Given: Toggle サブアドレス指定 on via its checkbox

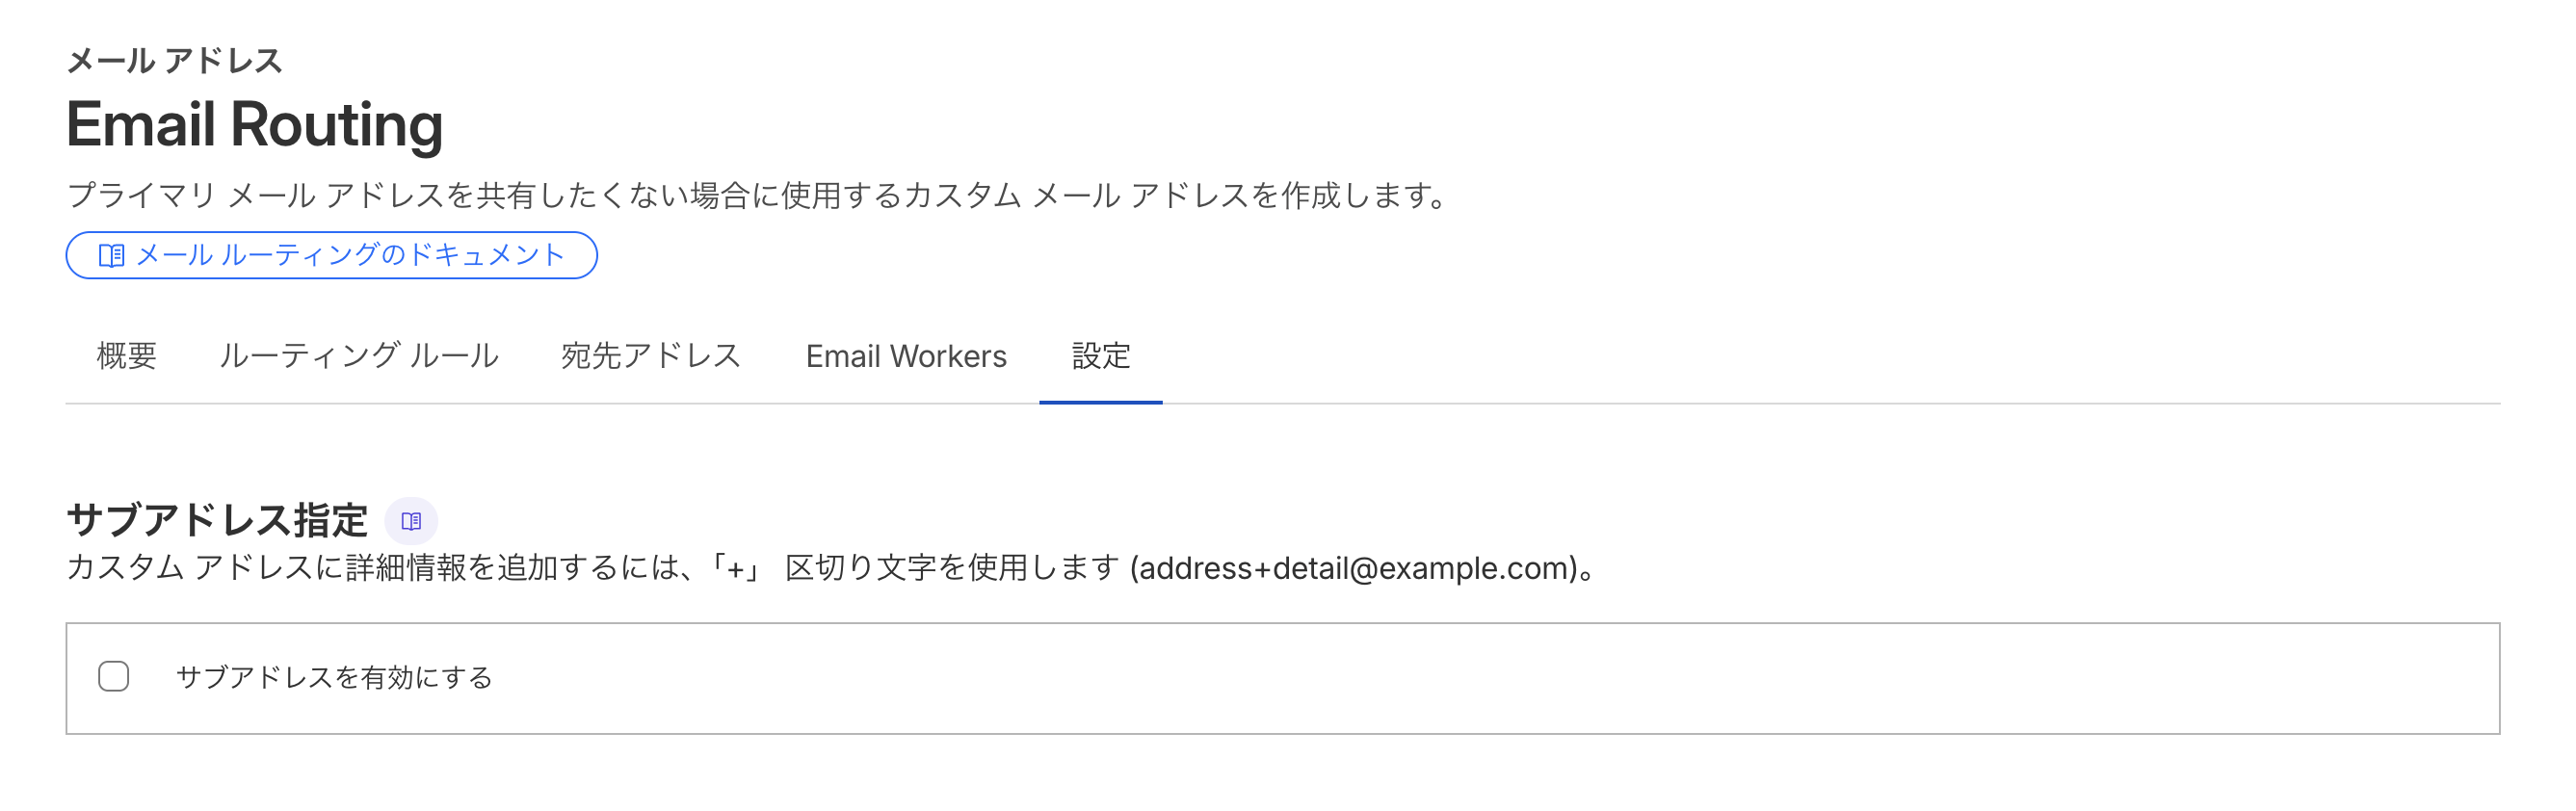Looking at the screenshot, I should [113, 677].
